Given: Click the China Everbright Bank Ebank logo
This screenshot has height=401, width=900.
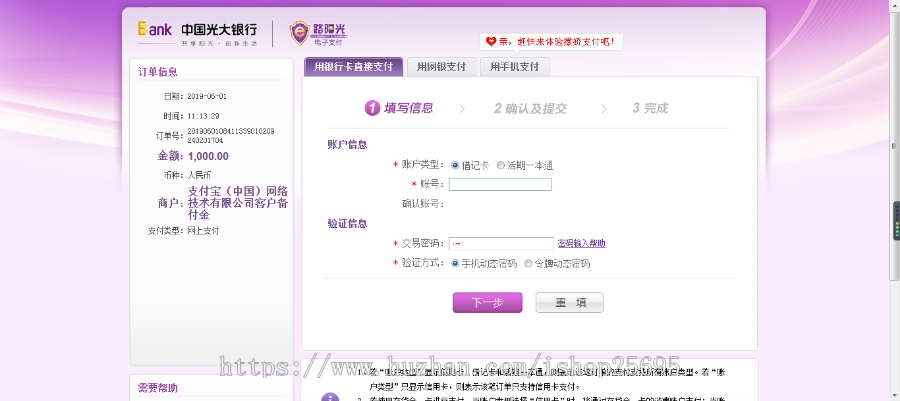Looking at the screenshot, I should point(197,33).
